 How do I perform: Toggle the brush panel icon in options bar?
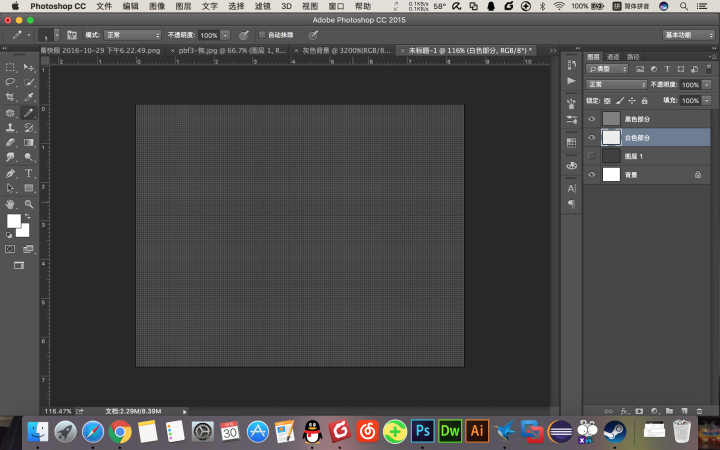tap(72, 35)
